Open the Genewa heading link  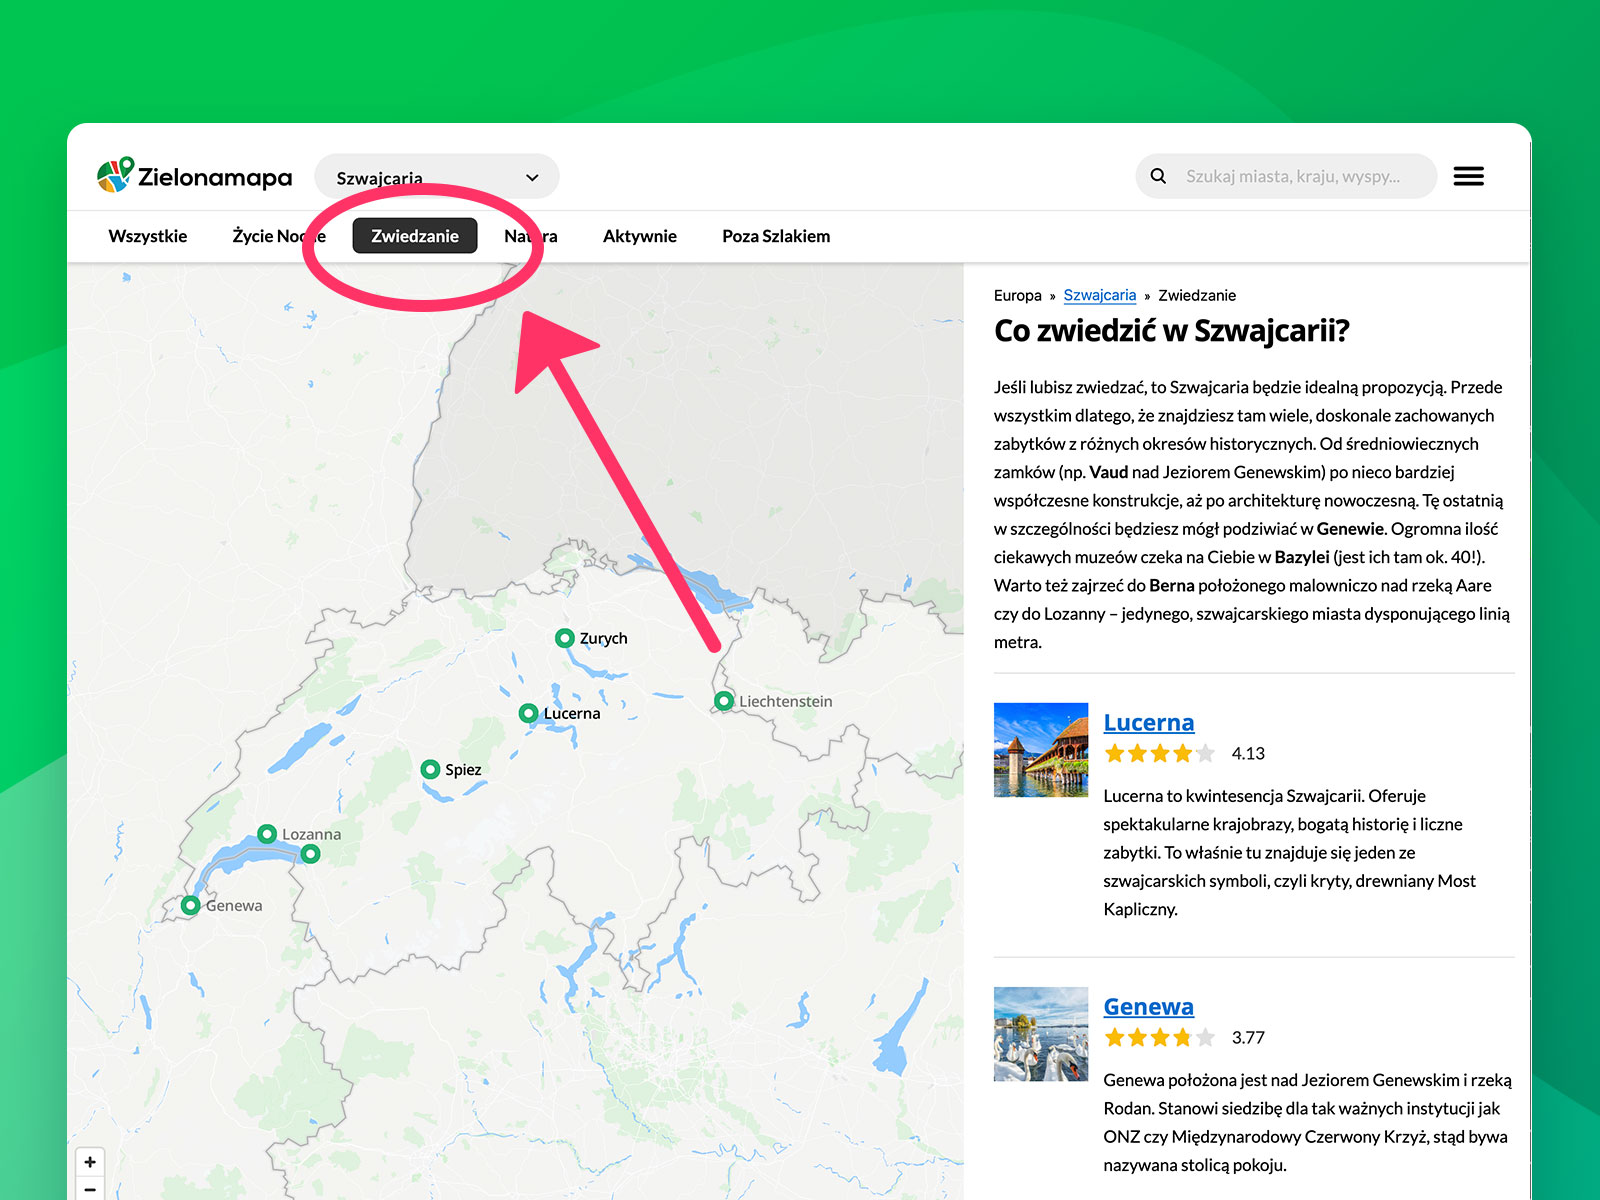pos(1148,1006)
